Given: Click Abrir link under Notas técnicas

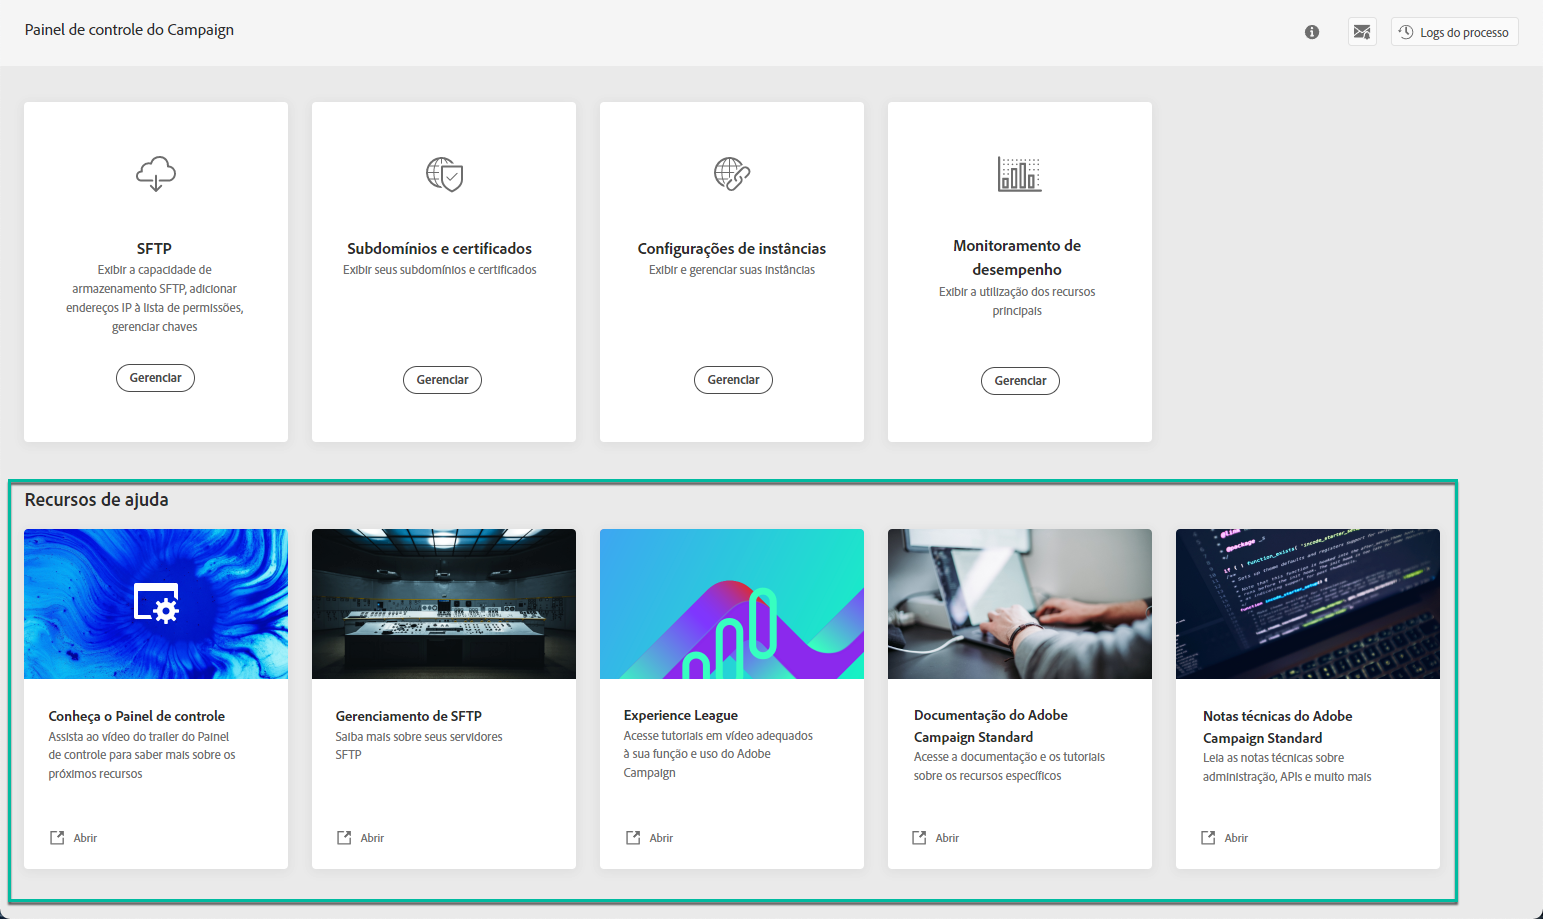Looking at the screenshot, I should coord(1236,838).
